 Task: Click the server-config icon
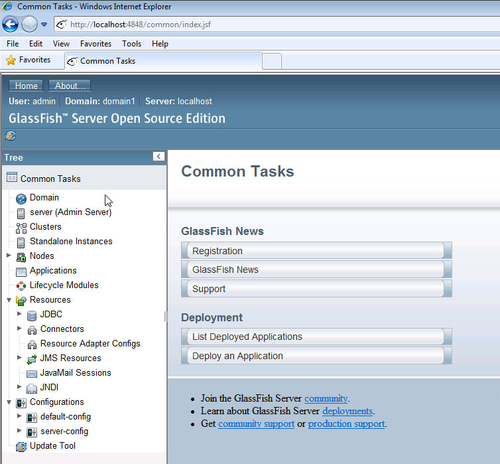point(32,433)
